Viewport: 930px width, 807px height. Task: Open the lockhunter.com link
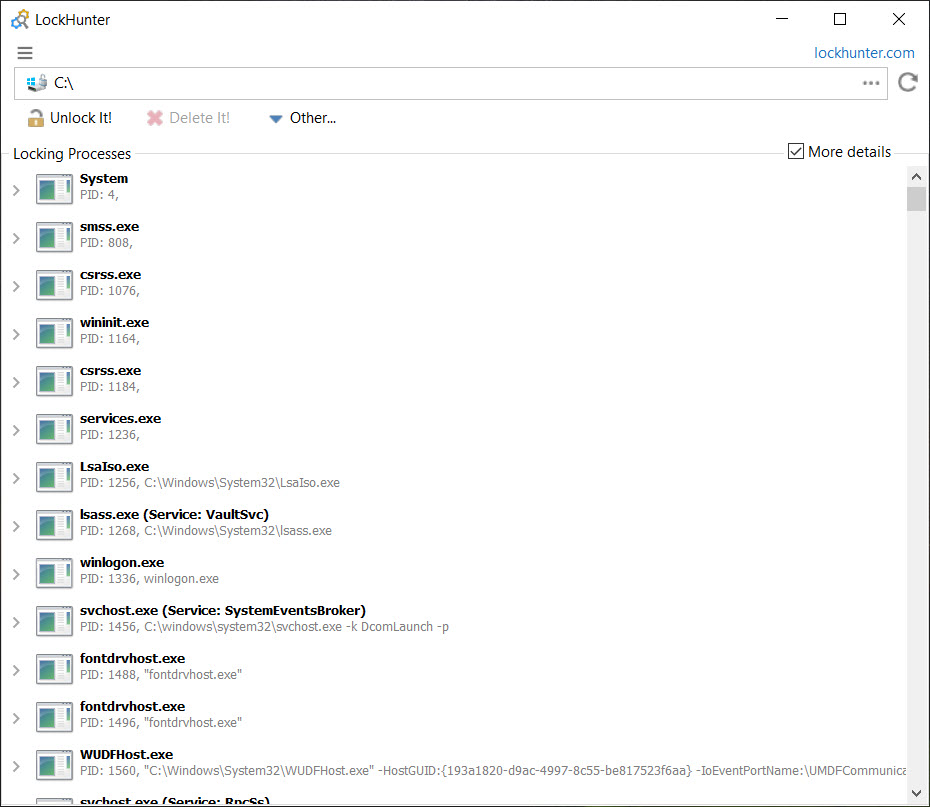tap(864, 53)
